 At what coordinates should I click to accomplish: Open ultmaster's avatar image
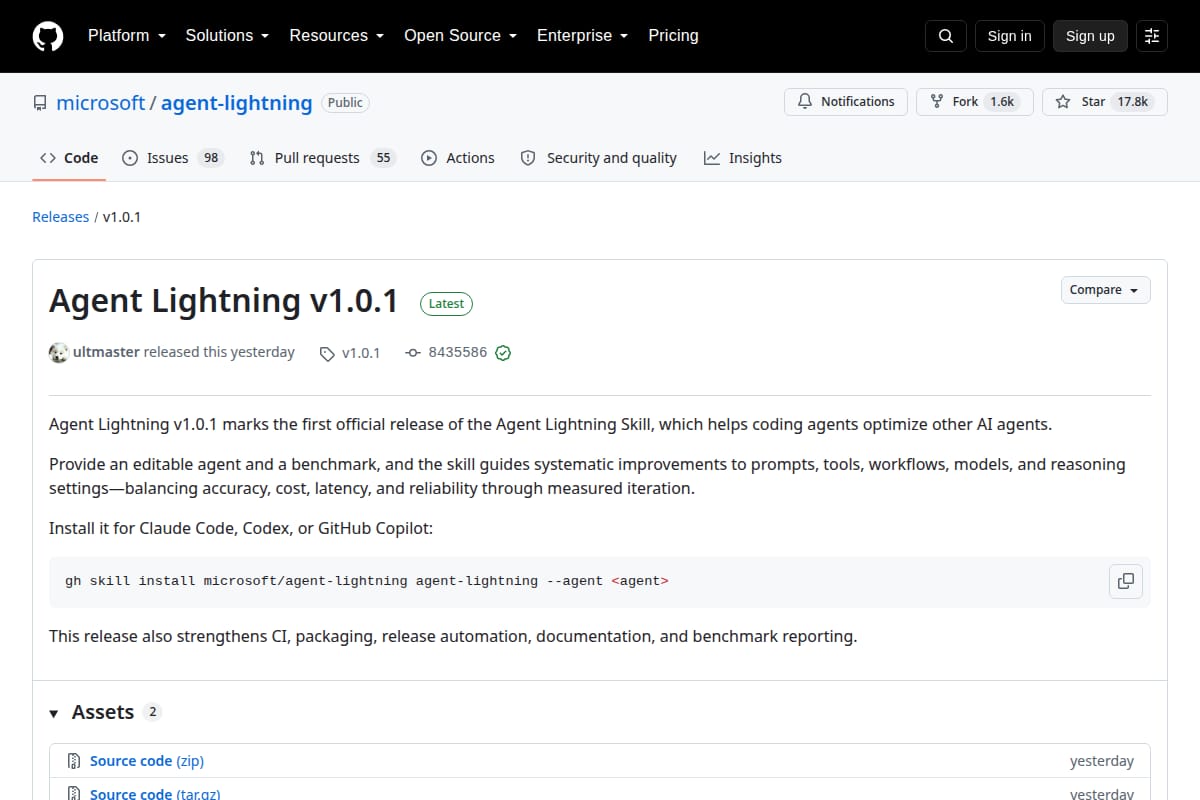(x=59, y=352)
